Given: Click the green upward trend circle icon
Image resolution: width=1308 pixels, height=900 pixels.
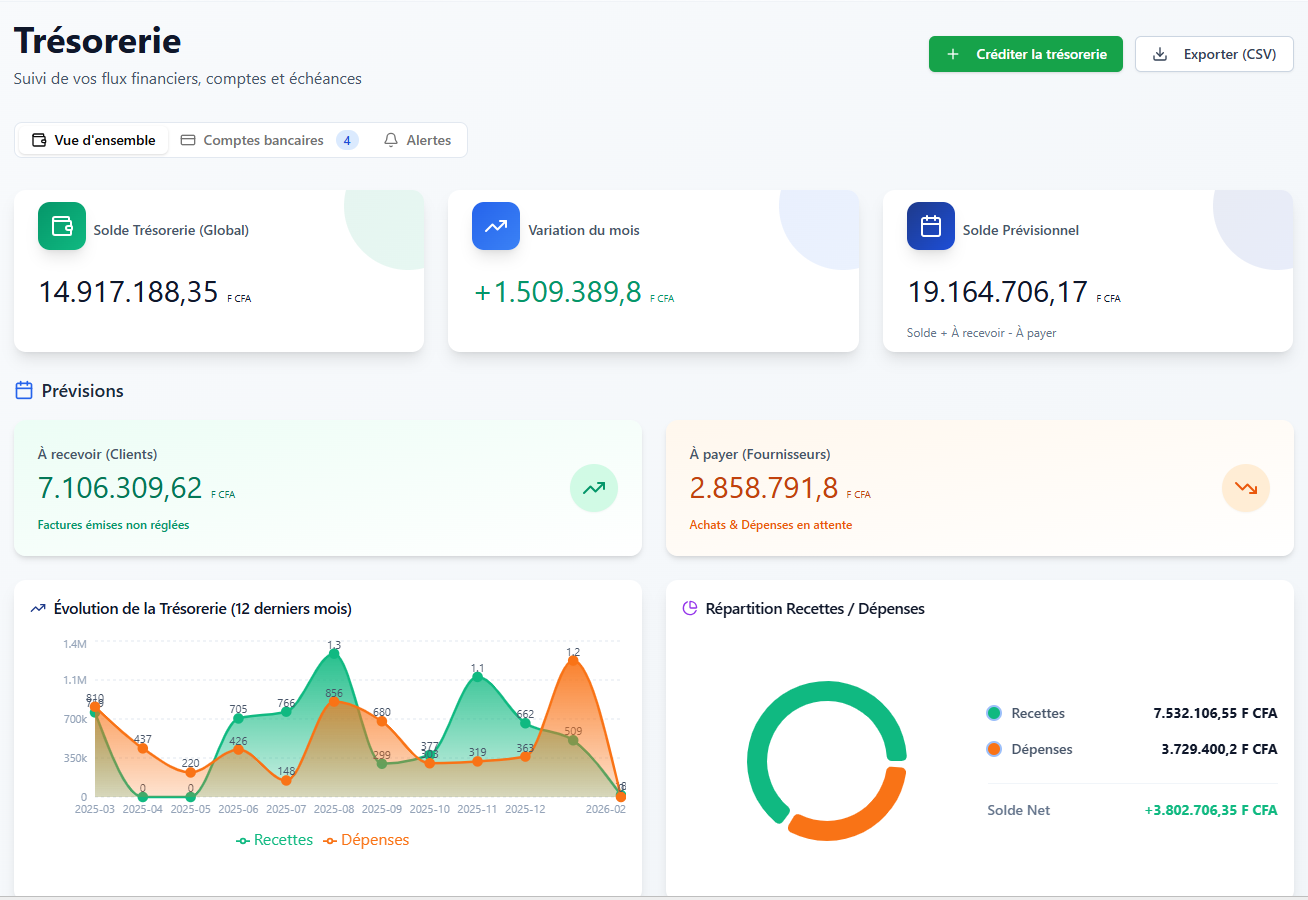Looking at the screenshot, I should click(x=594, y=488).
